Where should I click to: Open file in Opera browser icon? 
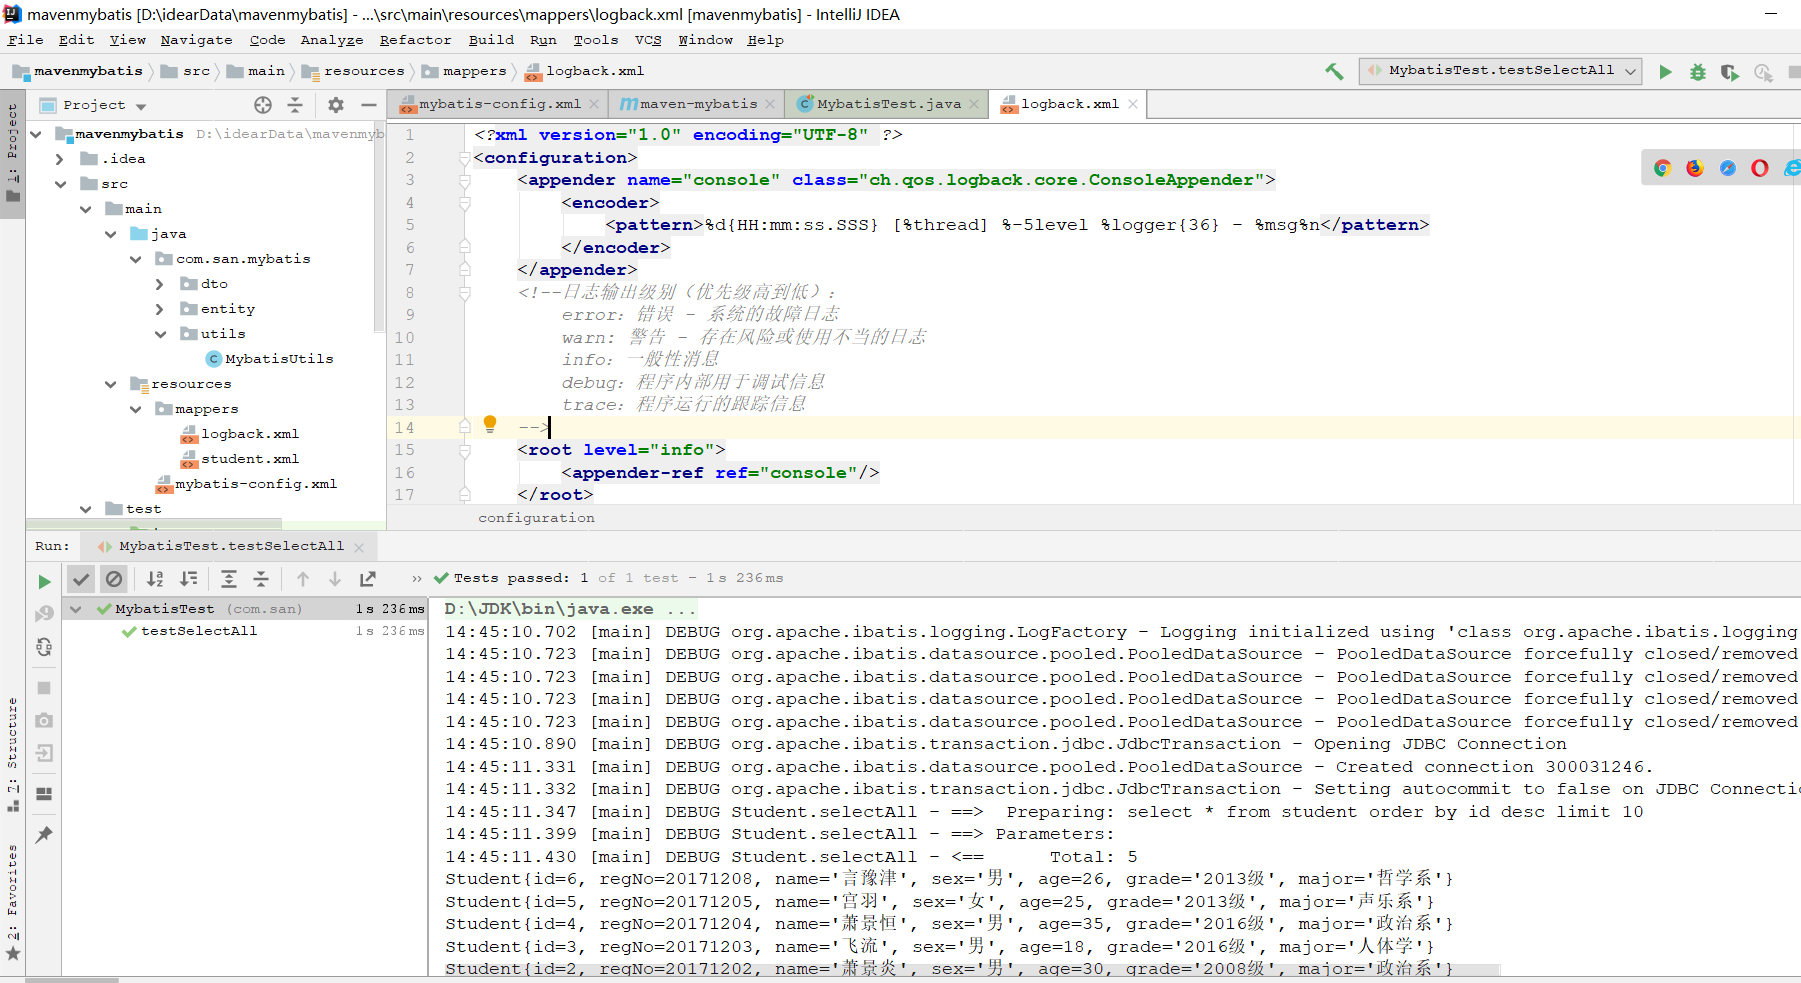(x=1760, y=168)
